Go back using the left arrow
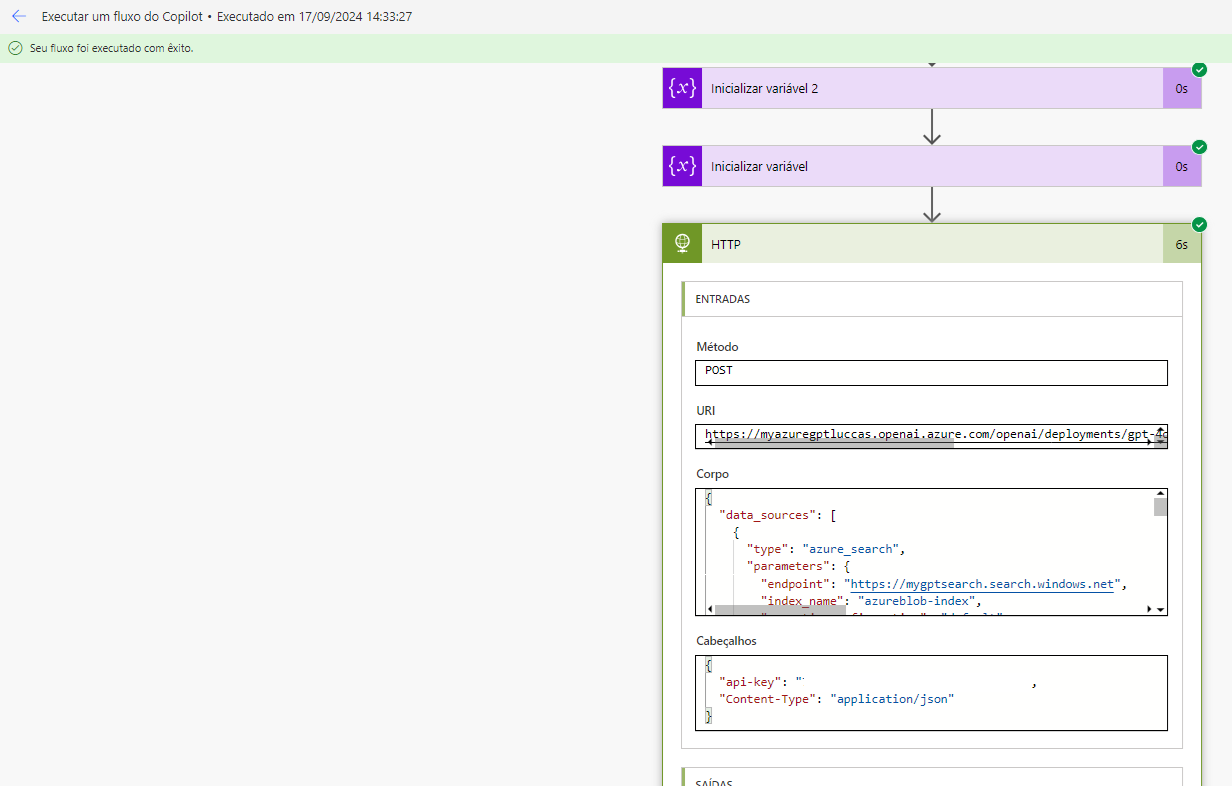The width and height of the screenshot is (1232, 788). tap(18, 16)
